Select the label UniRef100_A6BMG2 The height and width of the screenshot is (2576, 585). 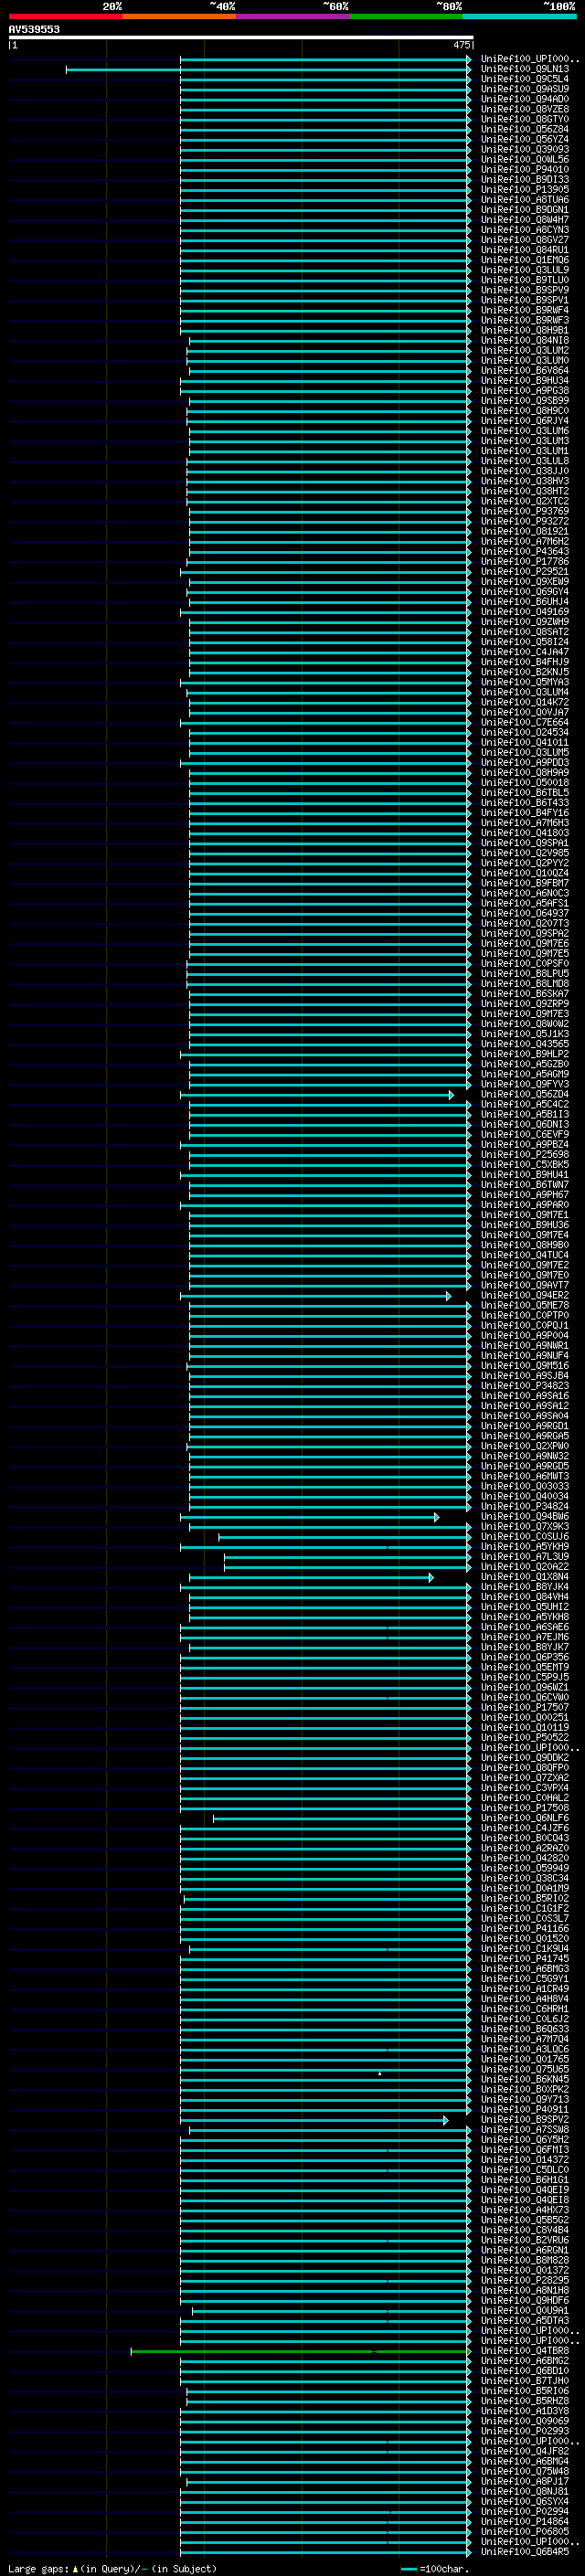(x=525, y=2361)
